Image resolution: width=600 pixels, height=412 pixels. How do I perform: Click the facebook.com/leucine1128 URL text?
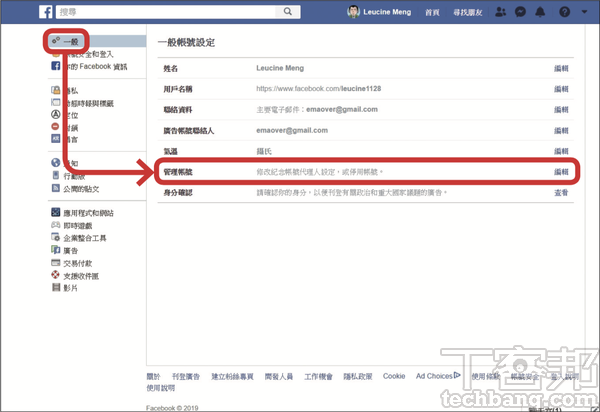pos(318,89)
